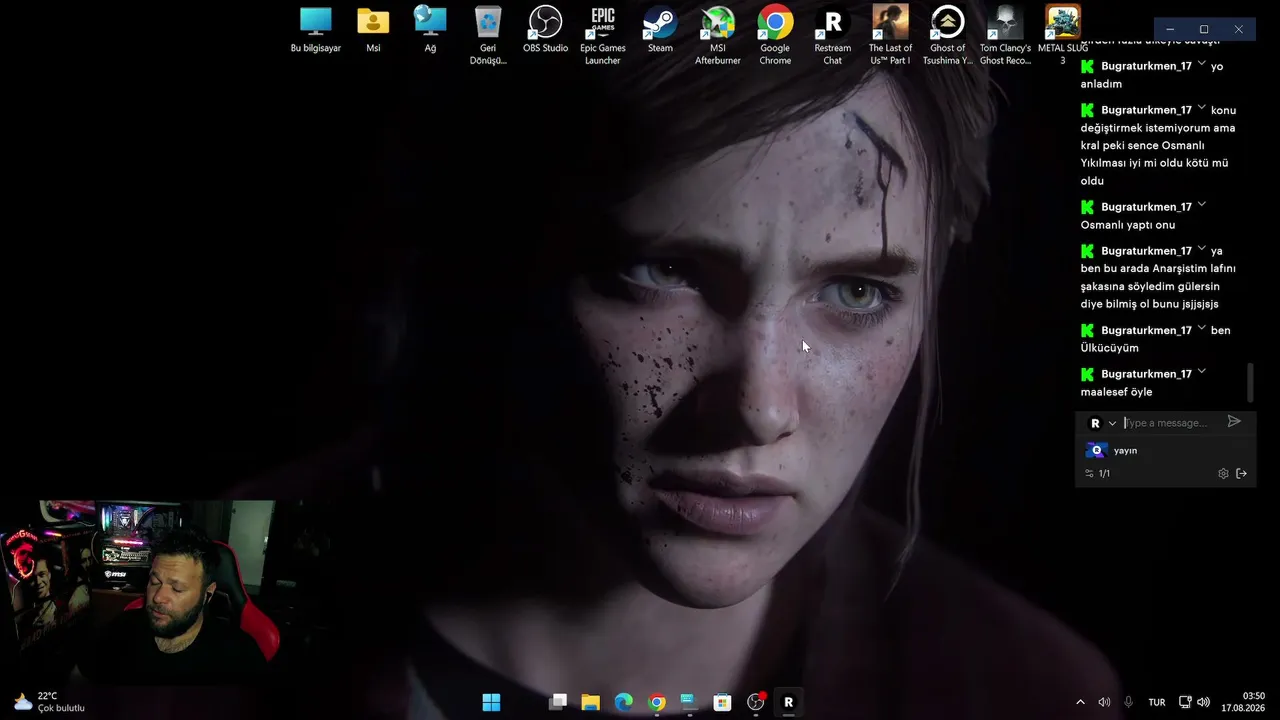Open options chevron for 'yo anladım' message
The image size is (1280, 720).
pyautogui.click(x=1201, y=64)
